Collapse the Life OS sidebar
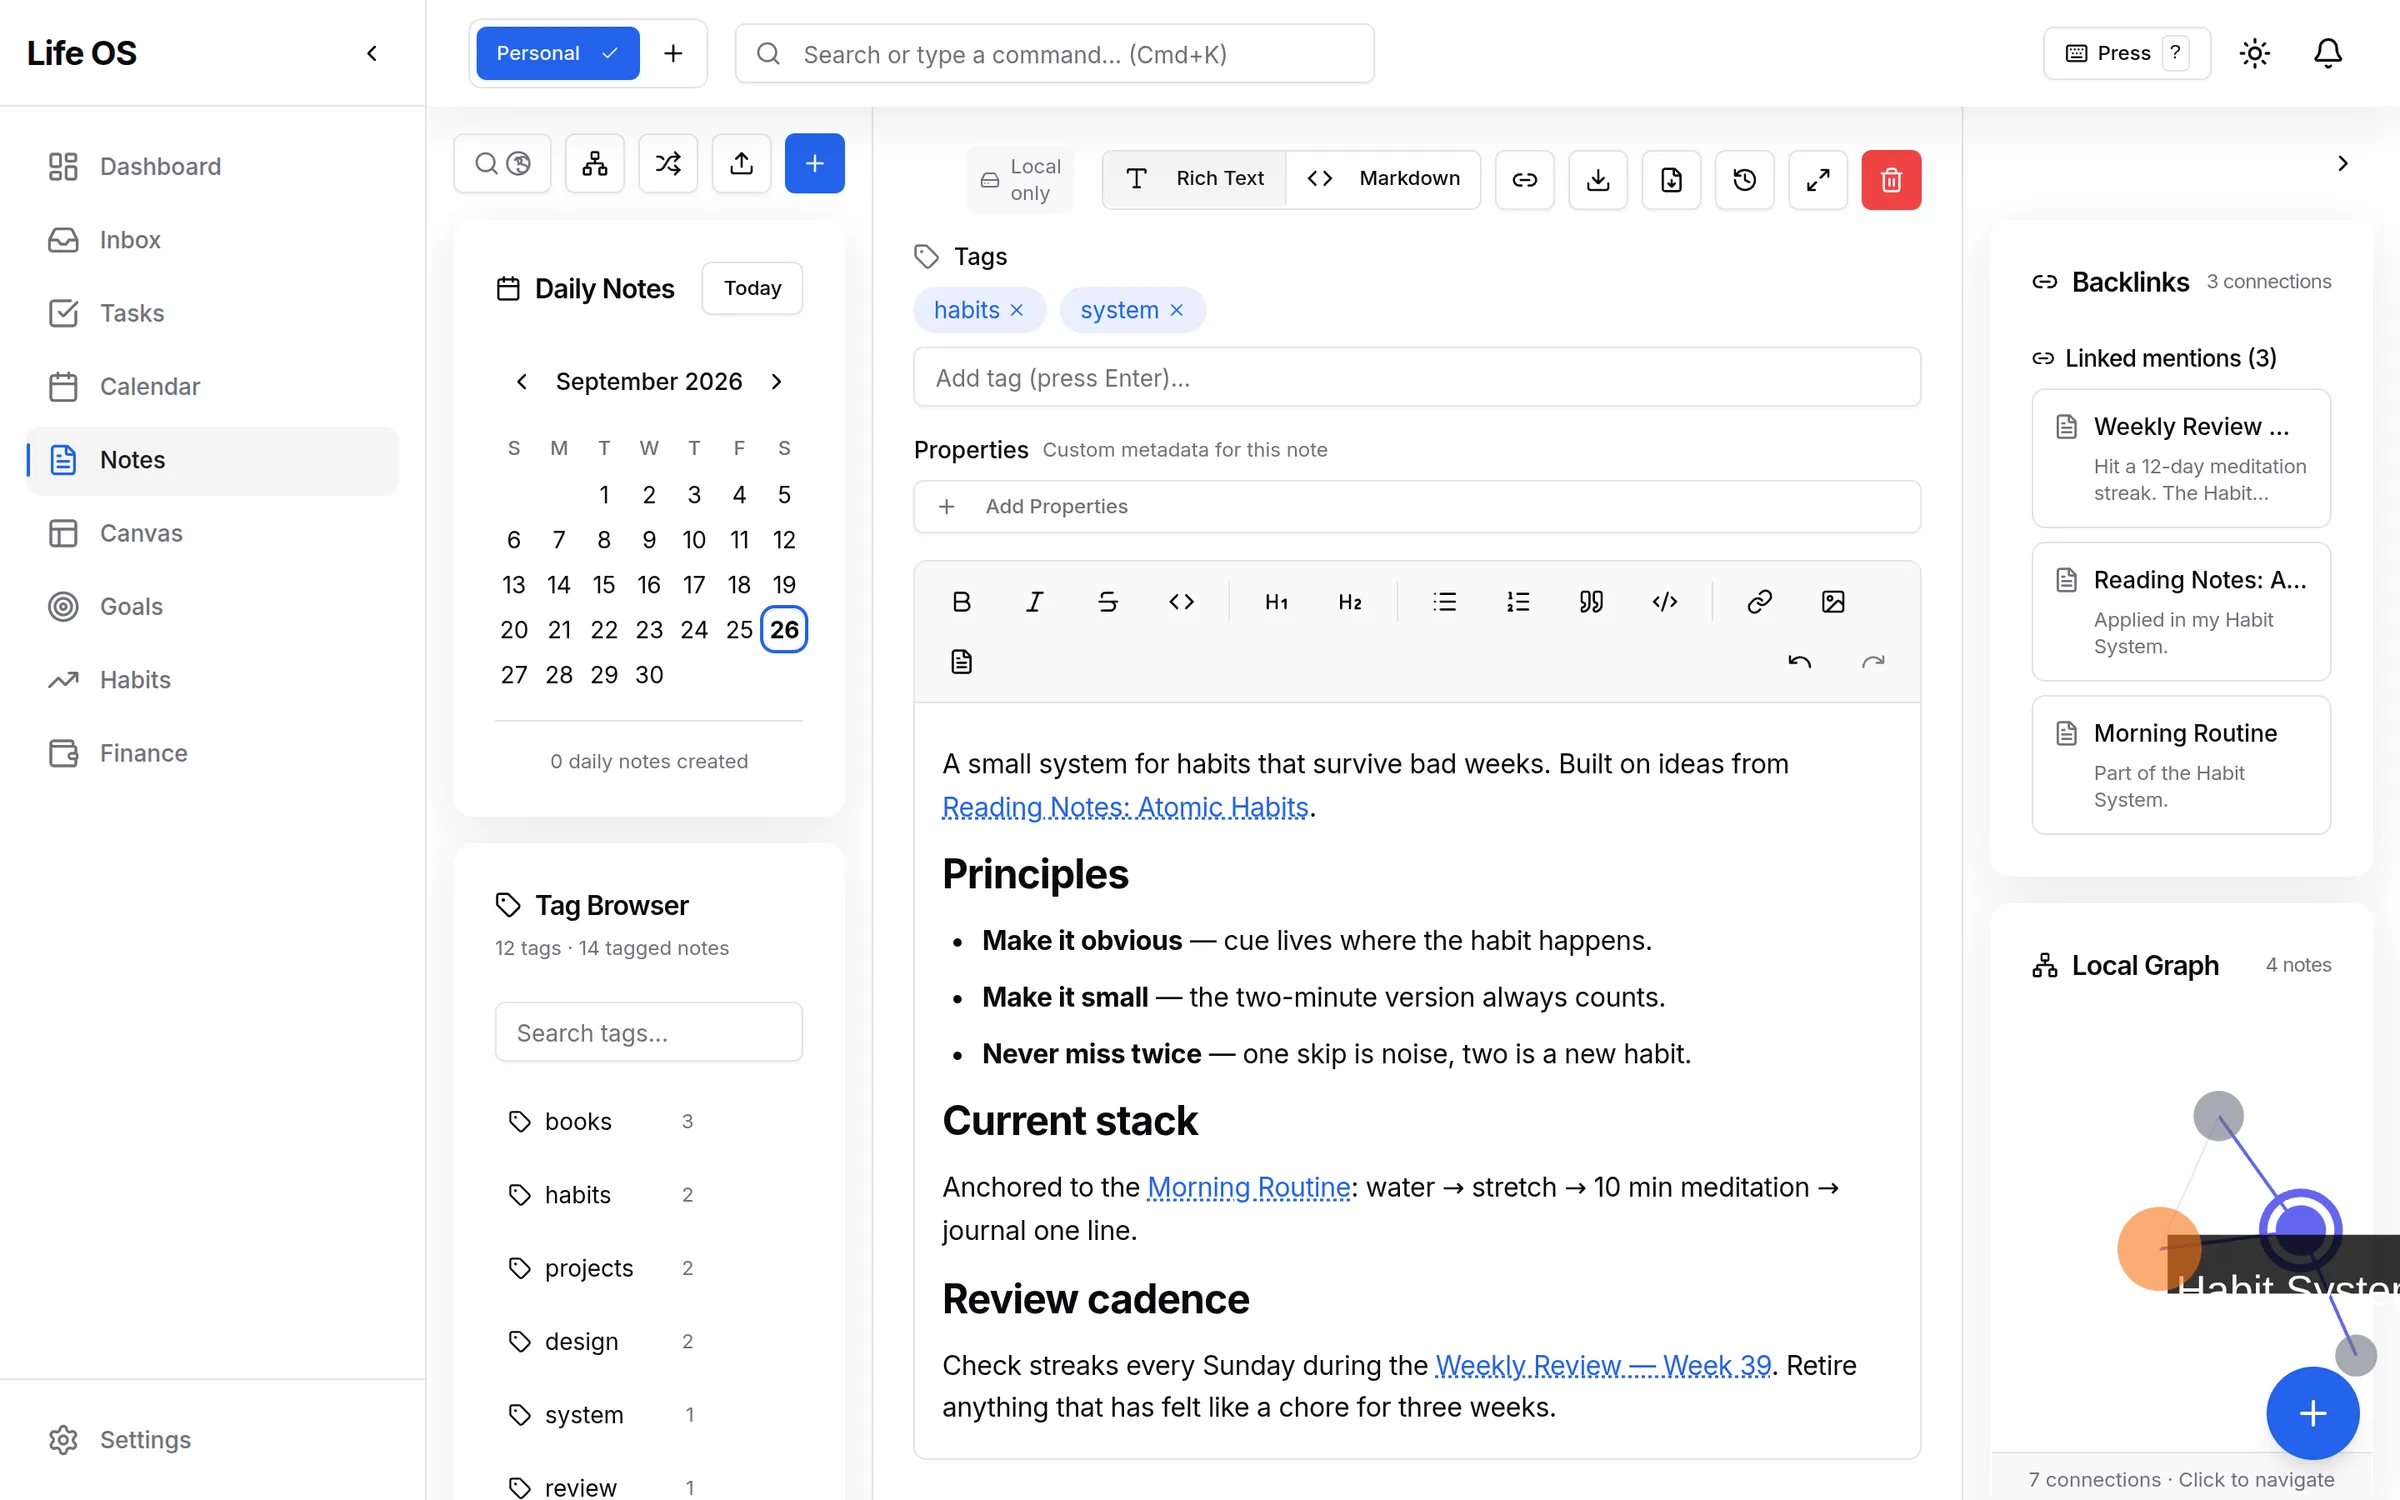Screen dimensions: 2400x1500 [372, 53]
